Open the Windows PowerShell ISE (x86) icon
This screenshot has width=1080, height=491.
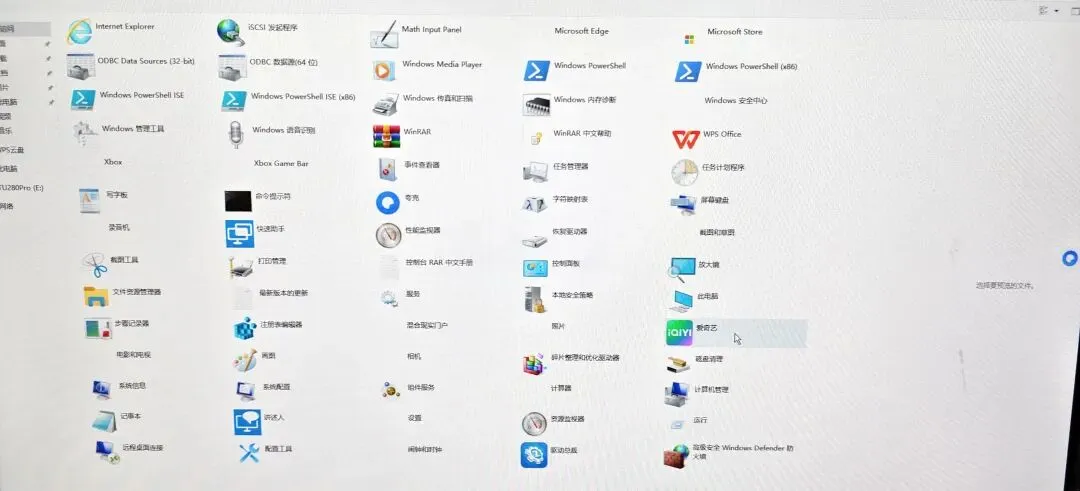(234, 101)
